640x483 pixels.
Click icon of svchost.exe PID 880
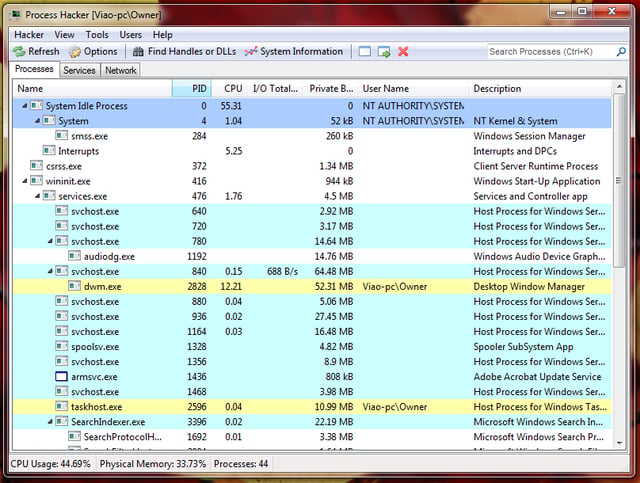tap(62, 301)
